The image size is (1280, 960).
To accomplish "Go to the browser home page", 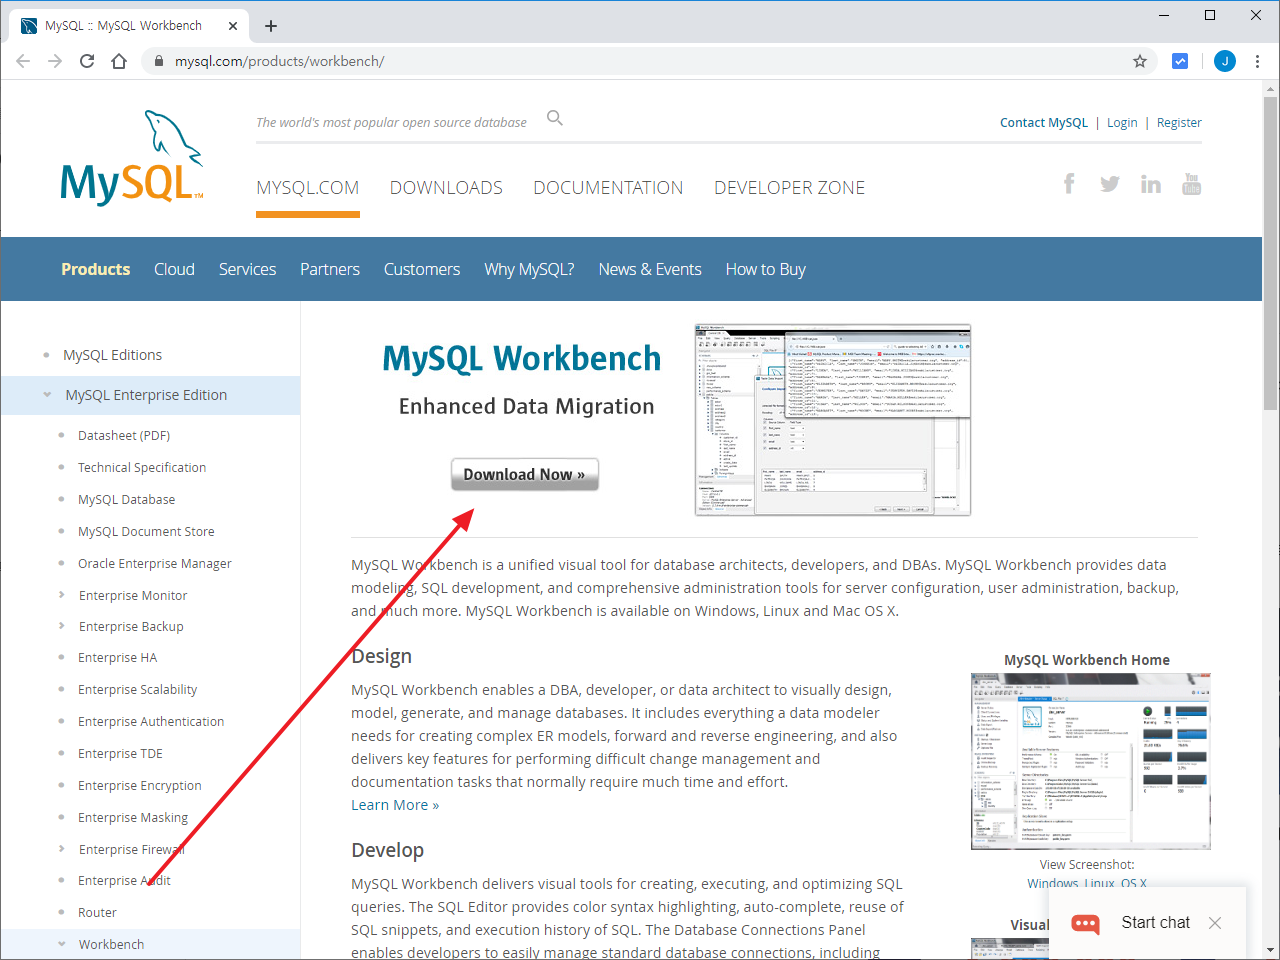I will (119, 61).
